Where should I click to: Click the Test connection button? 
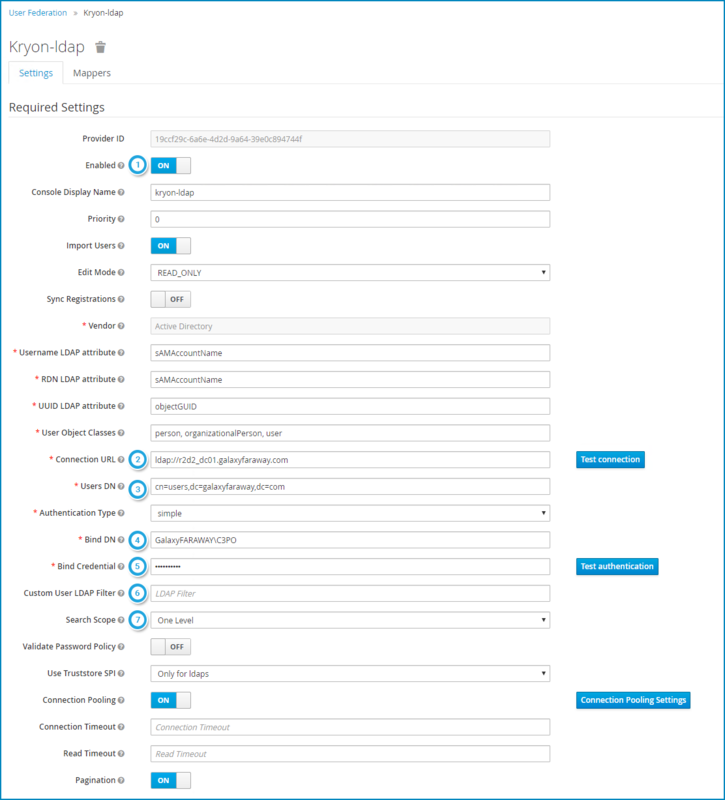click(610, 459)
